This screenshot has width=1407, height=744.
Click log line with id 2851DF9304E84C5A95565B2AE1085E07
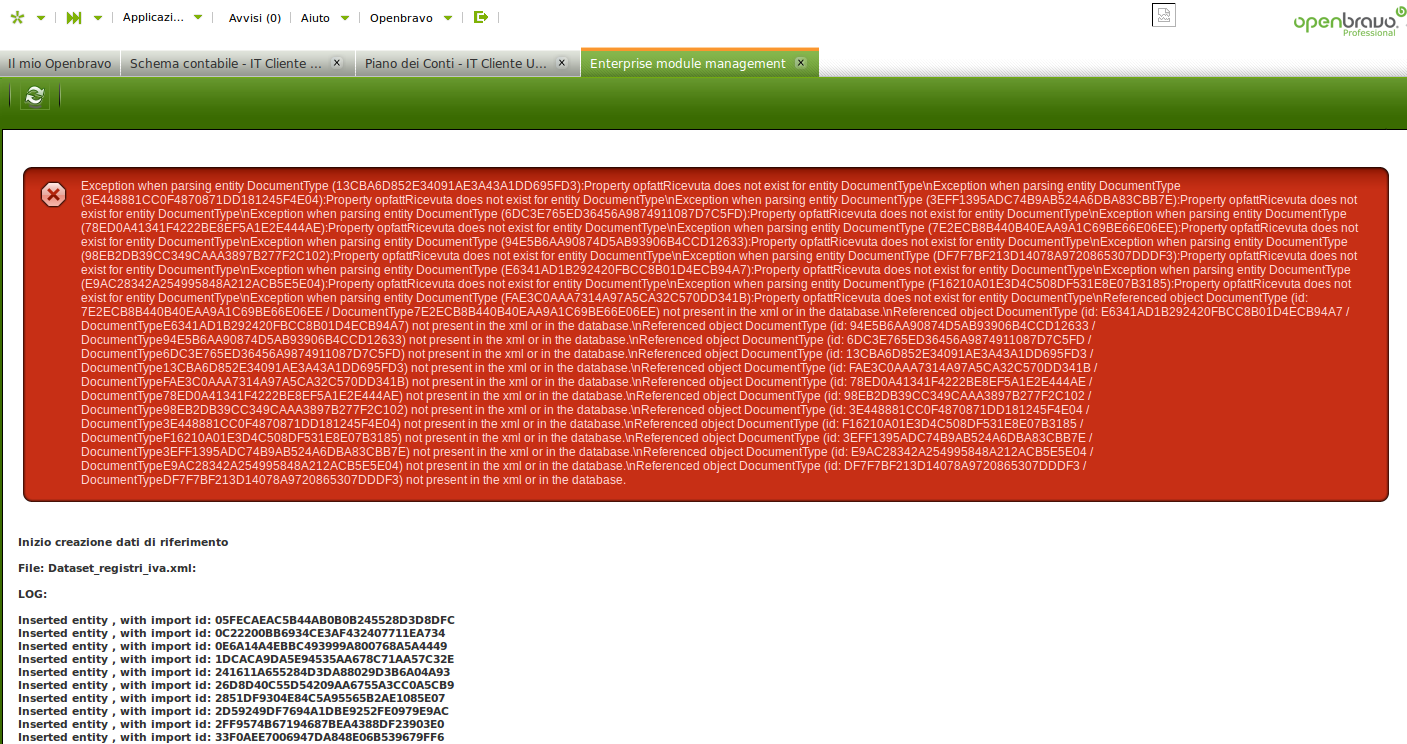click(x=231, y=698)
